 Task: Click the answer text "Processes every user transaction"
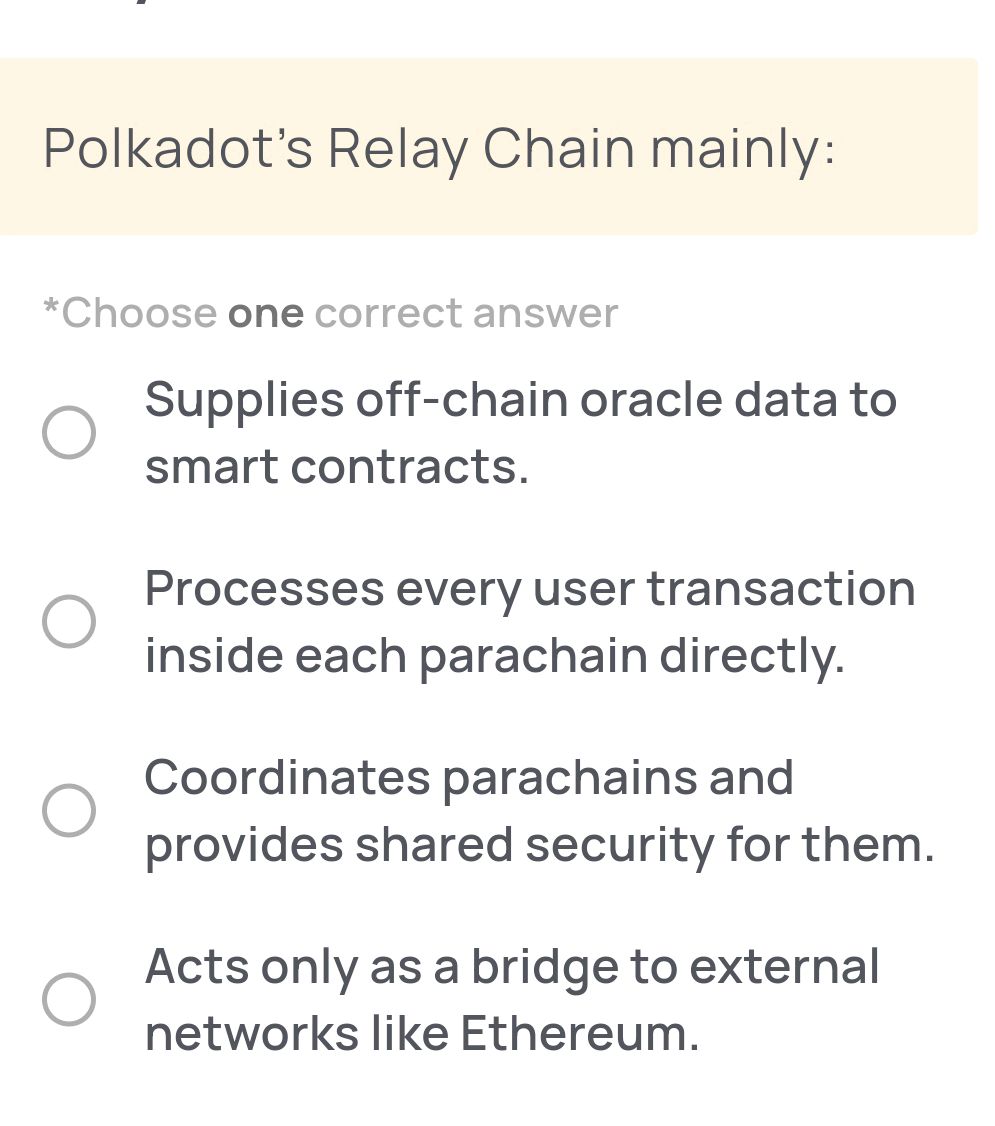click(529, 589)
